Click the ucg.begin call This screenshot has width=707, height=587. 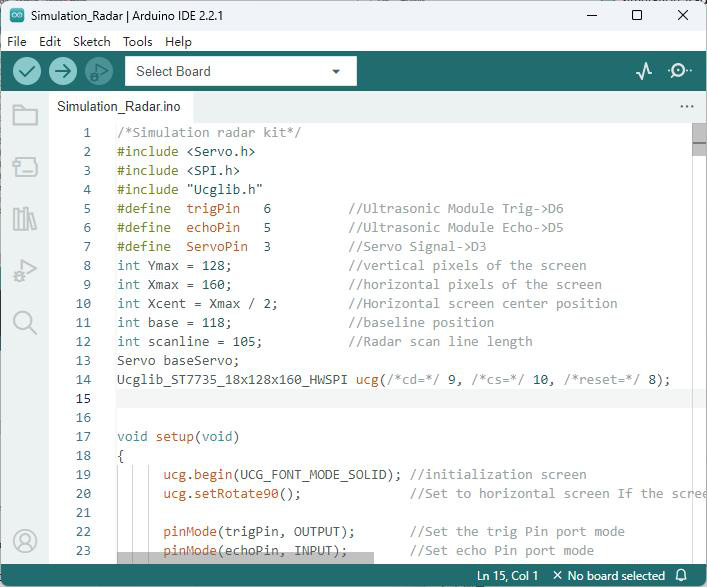click(x=282, y=475)
